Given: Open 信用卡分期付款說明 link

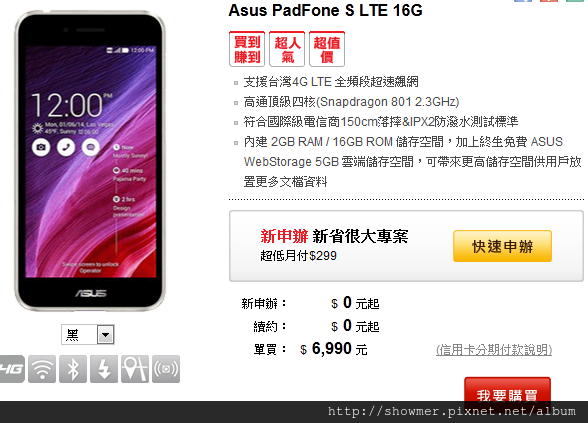Looking at the screenshot, I should tap(494, 350).
